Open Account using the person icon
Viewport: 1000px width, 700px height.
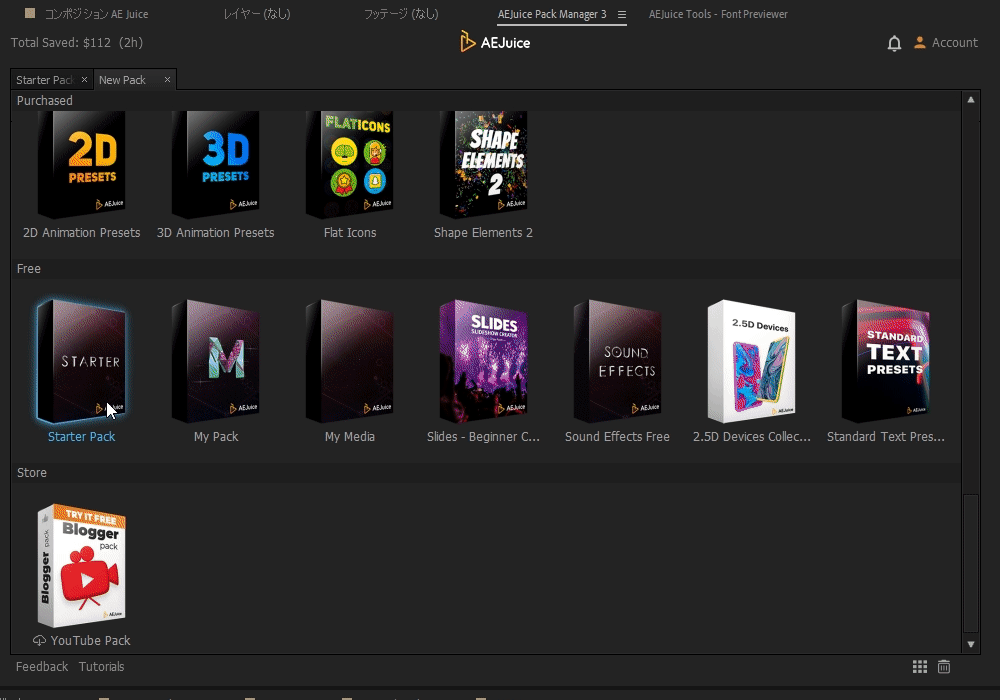coord(919,43)
